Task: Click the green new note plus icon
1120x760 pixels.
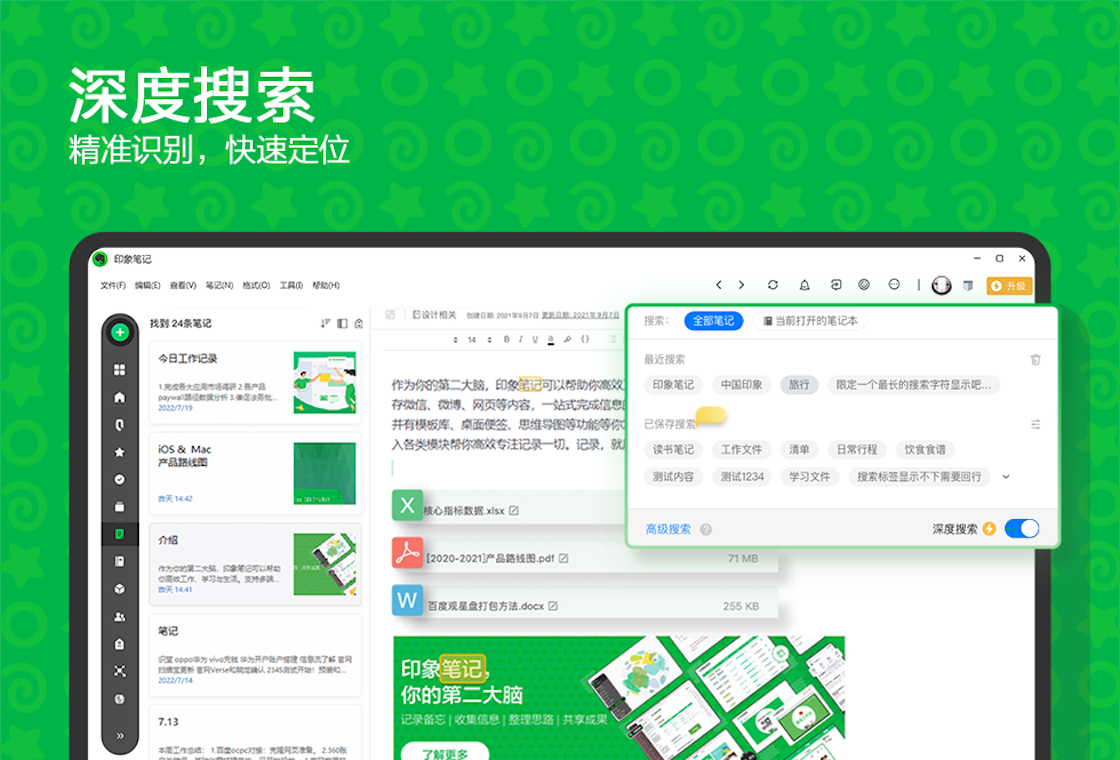Action: (120, 333)
